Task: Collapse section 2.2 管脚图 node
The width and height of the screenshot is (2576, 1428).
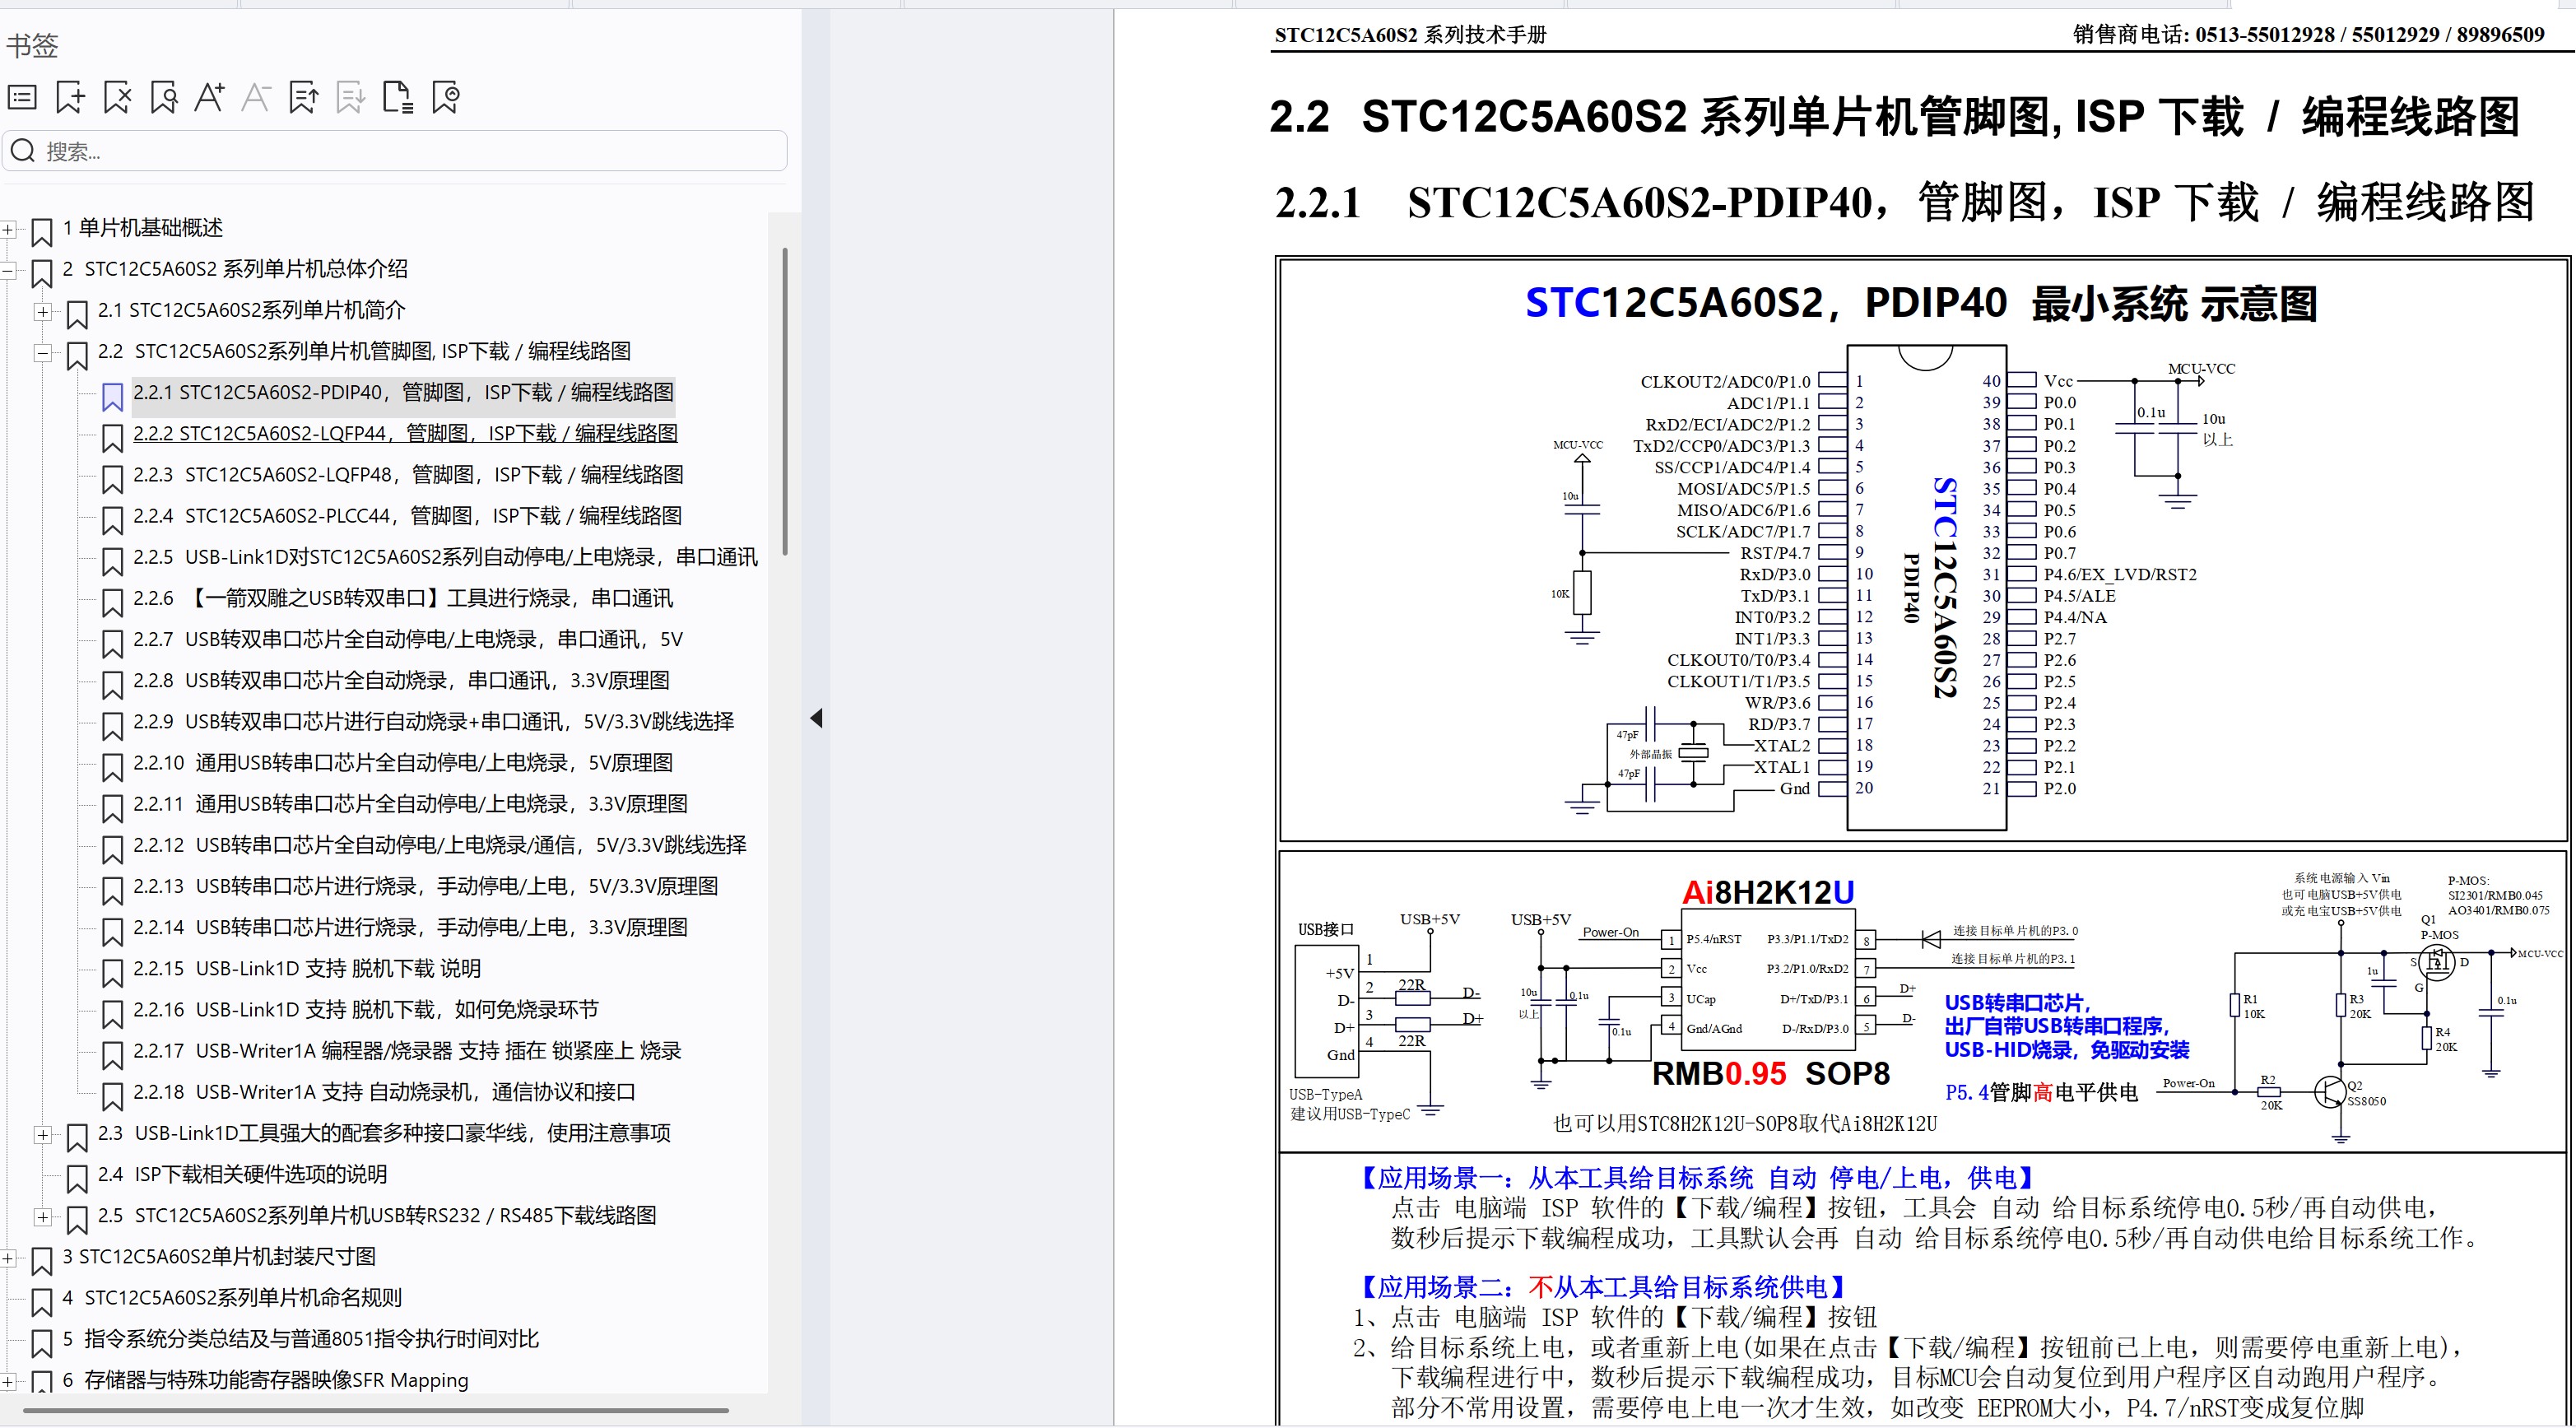Action: [43, 352]
